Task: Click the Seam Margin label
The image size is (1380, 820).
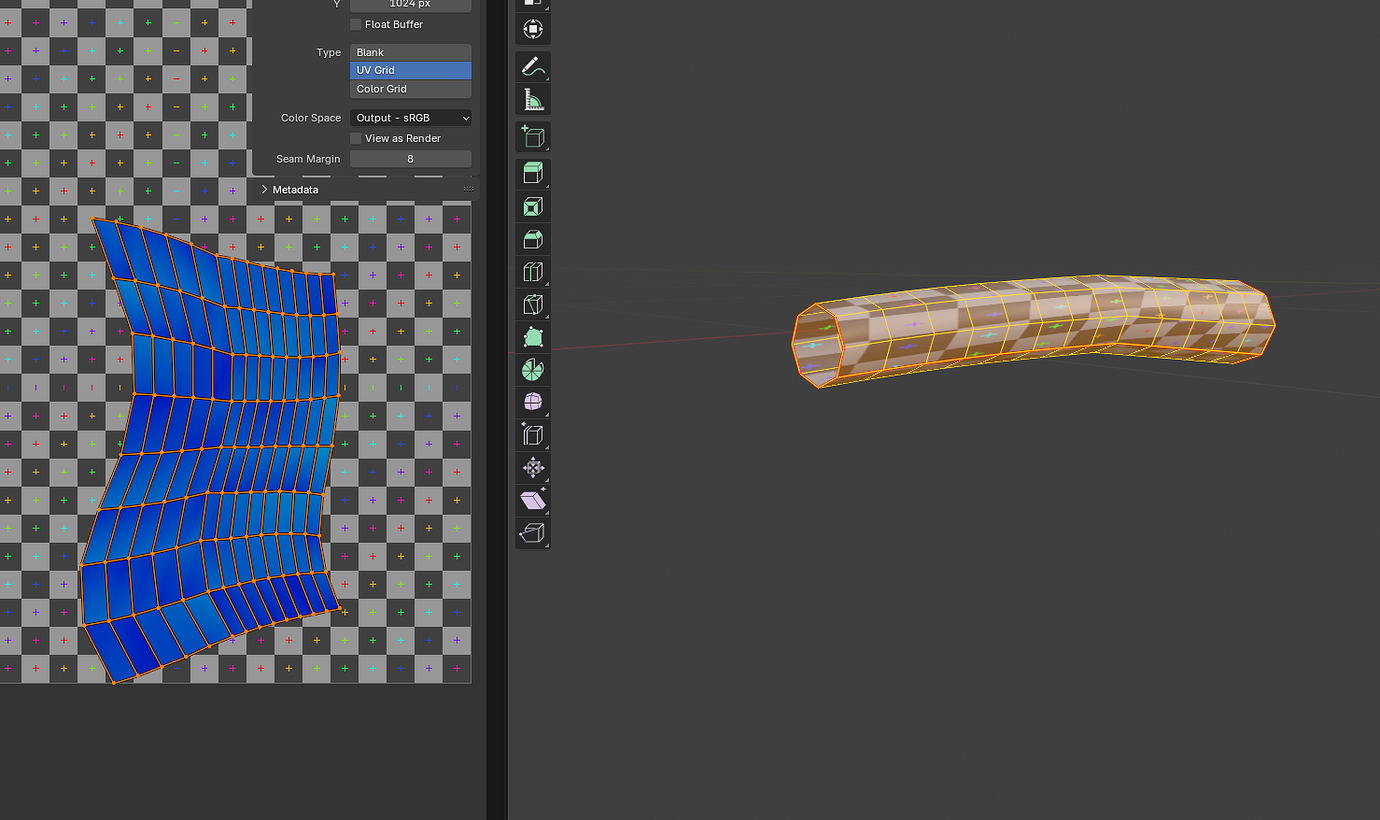Action: click(x=308, y=159)
